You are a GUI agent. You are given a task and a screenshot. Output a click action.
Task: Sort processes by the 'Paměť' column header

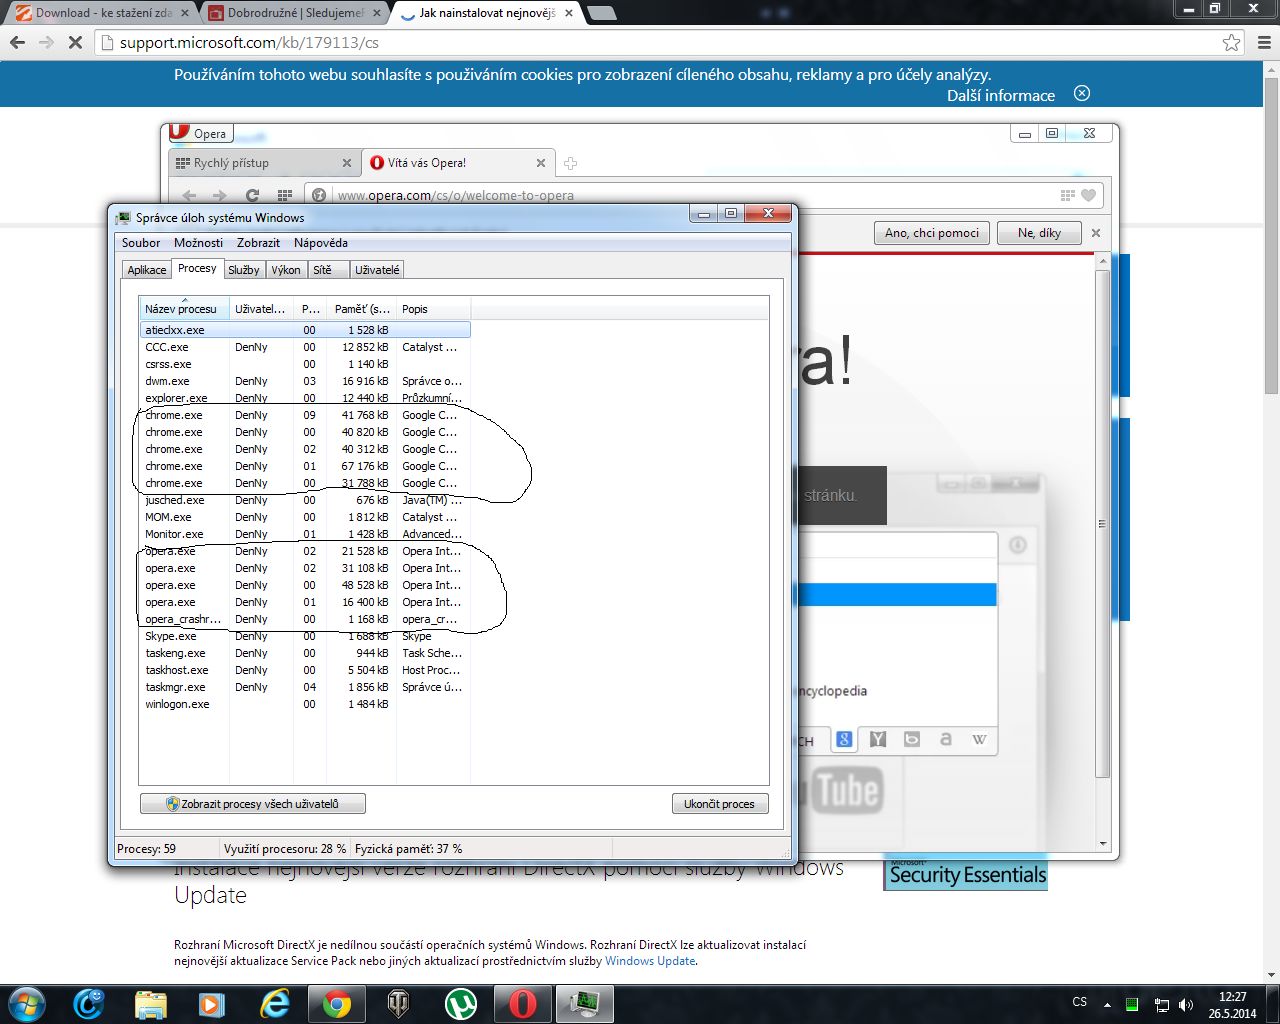[x=362, y=309]
